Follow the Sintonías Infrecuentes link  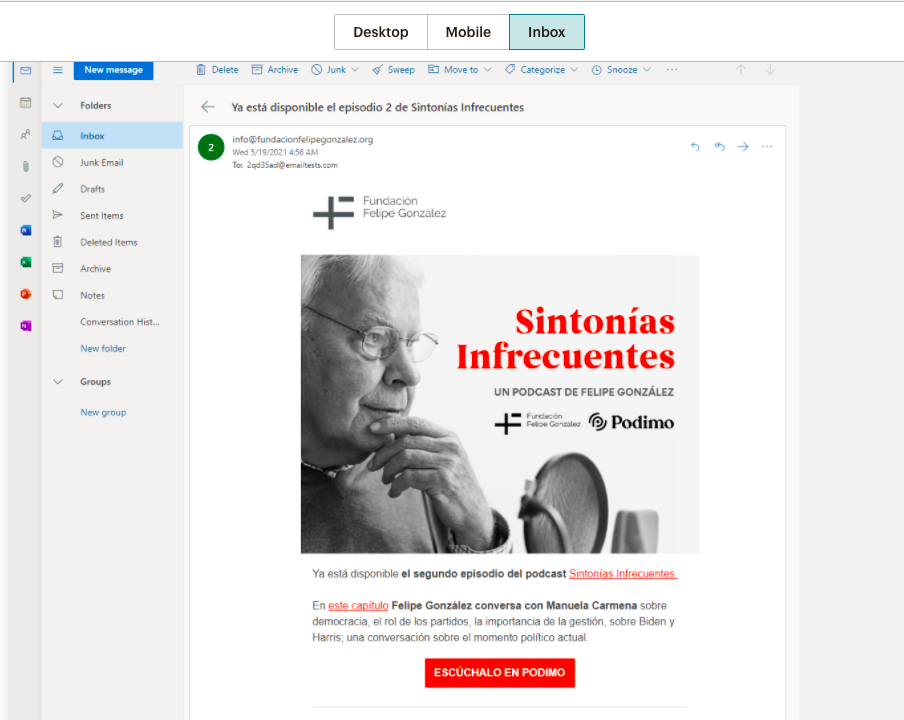tap(623, 574)
